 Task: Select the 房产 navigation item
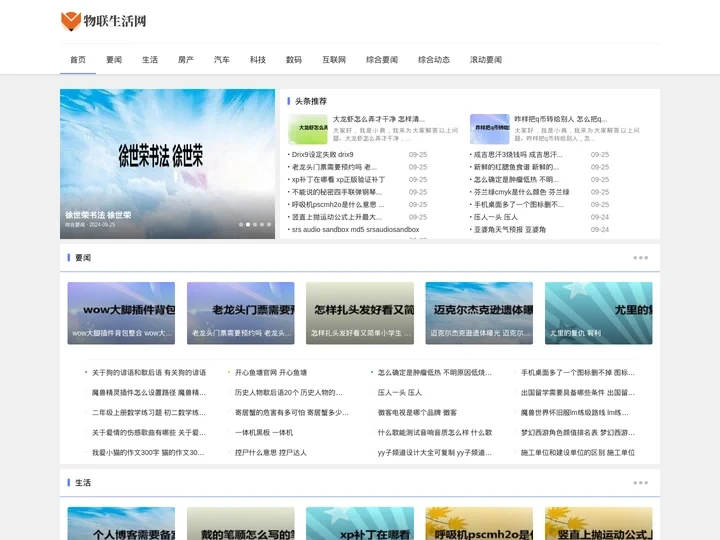coord(186,60)
